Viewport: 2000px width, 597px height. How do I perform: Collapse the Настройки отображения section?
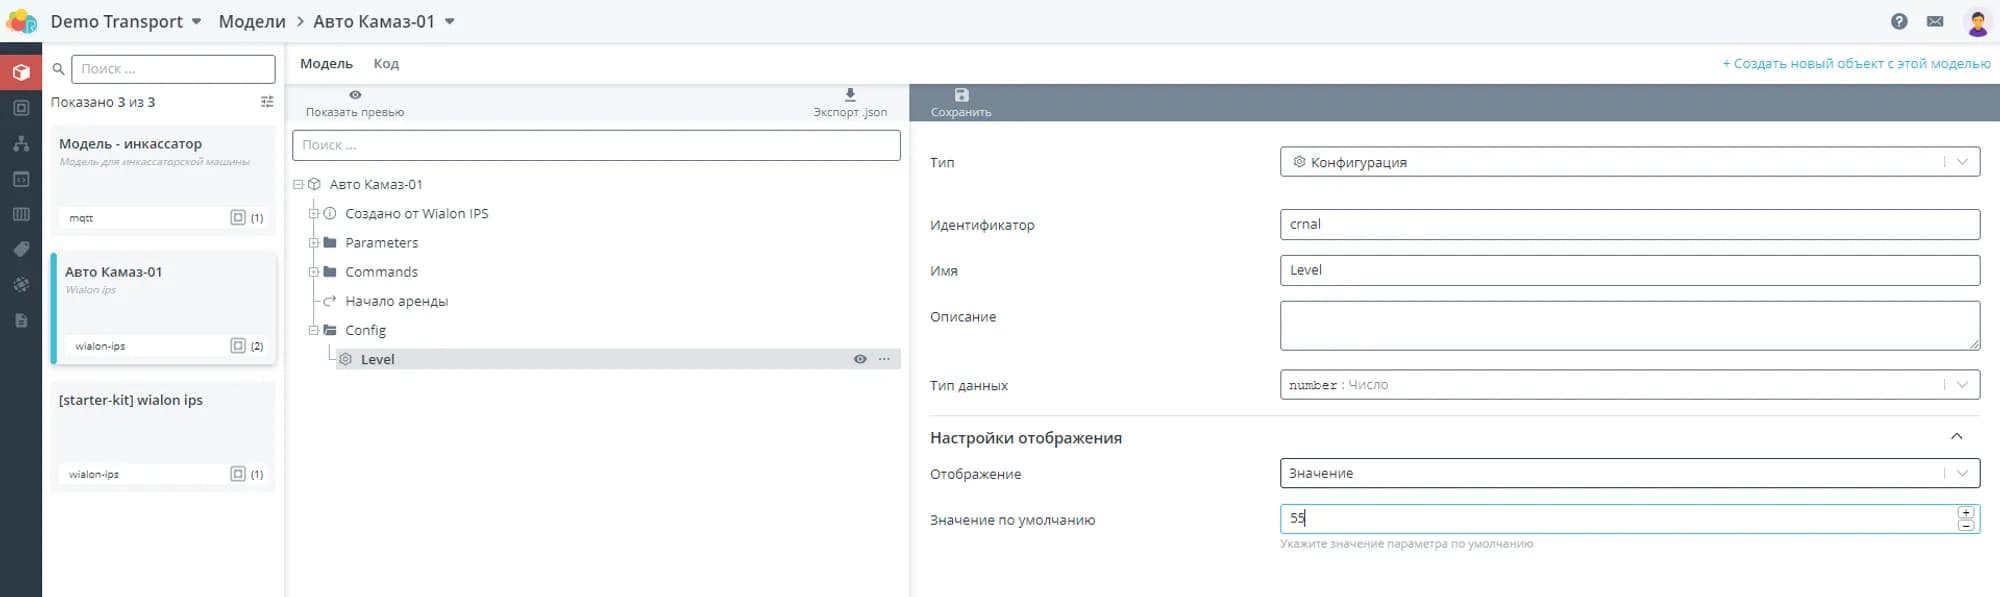1956,437
